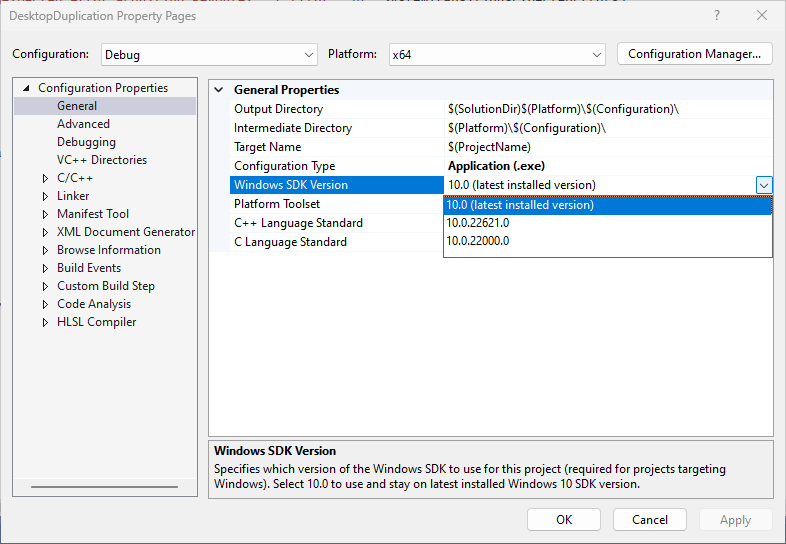Expand the C/C++ tree node arrow
786x544 pixels.
pyautogui.click(x=45, y=178)
